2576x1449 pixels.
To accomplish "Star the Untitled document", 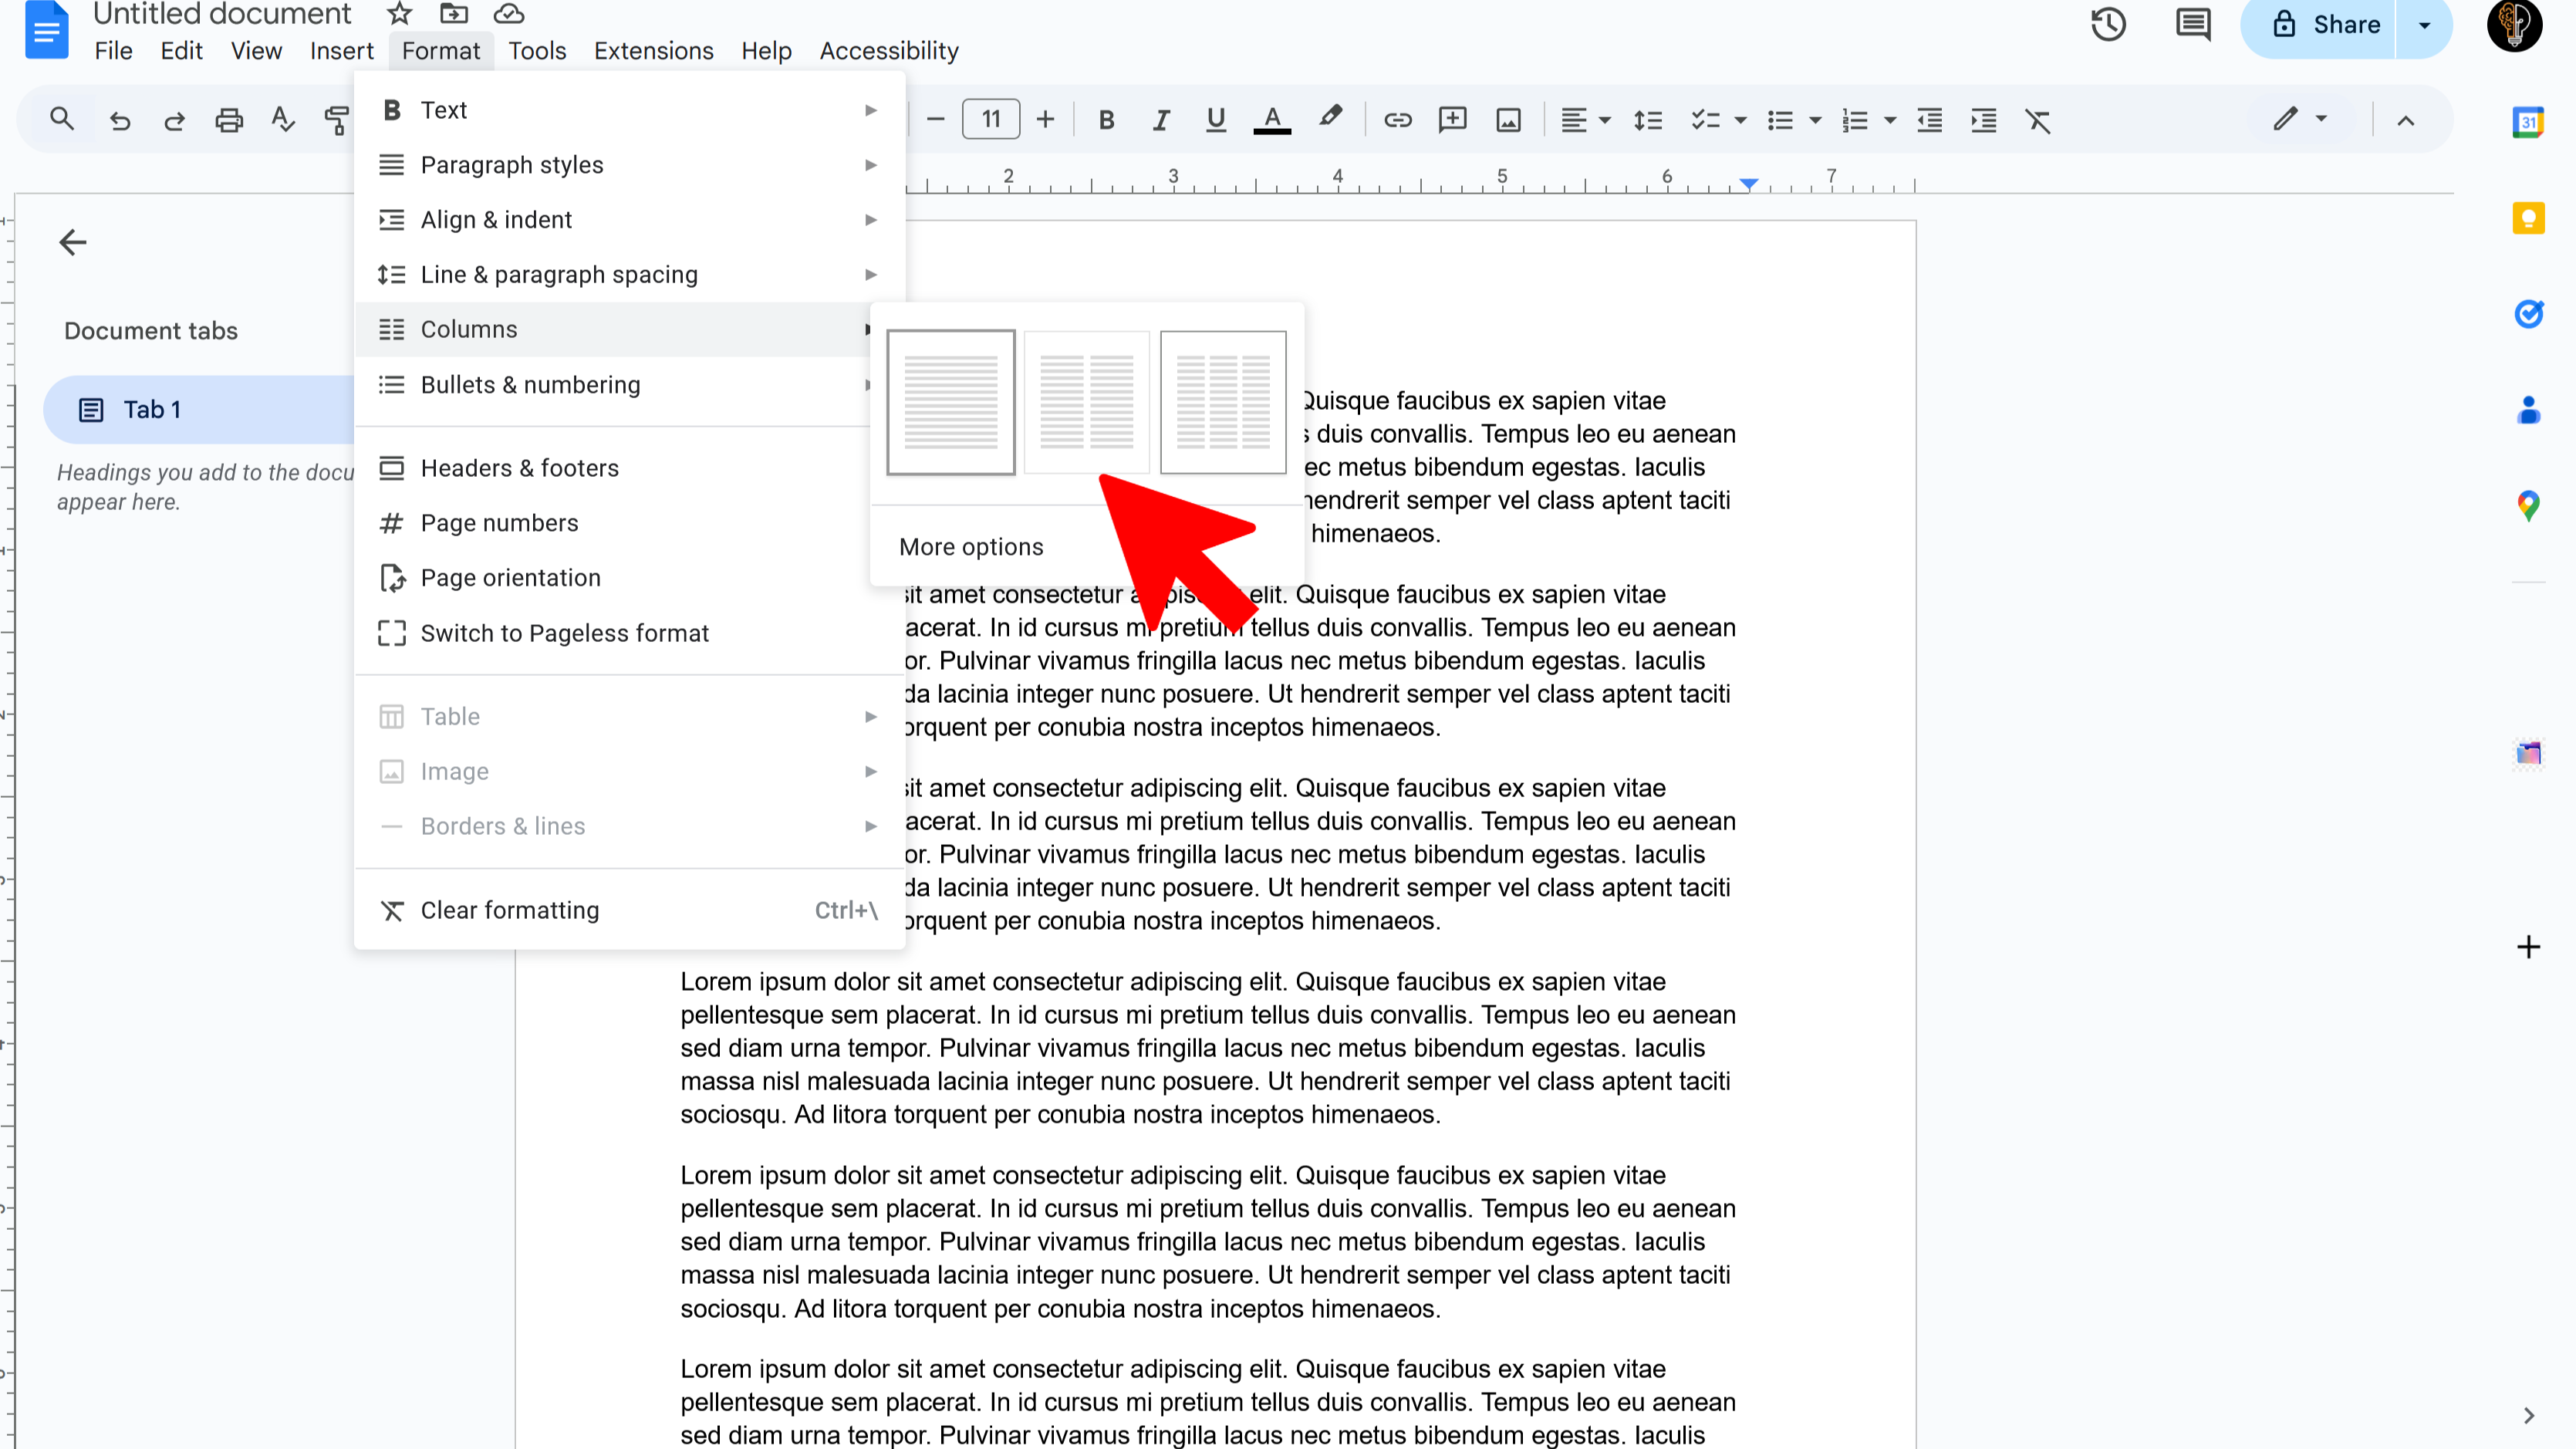I will coord(399,13).
